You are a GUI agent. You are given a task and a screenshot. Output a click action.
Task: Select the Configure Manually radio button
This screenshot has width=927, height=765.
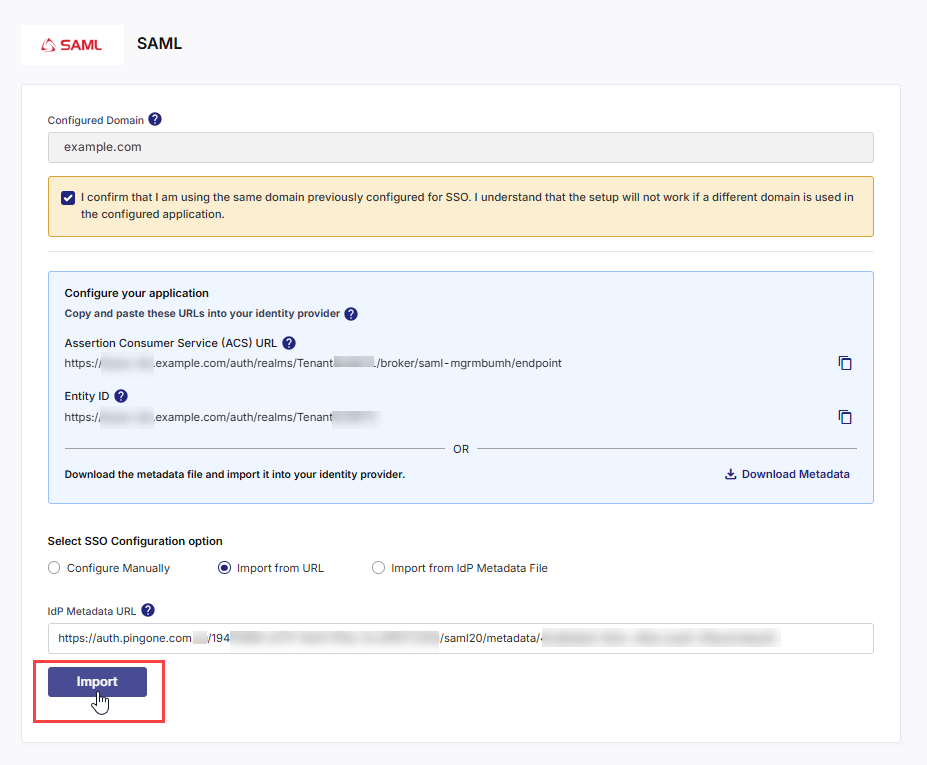click(x=54, y=567)
